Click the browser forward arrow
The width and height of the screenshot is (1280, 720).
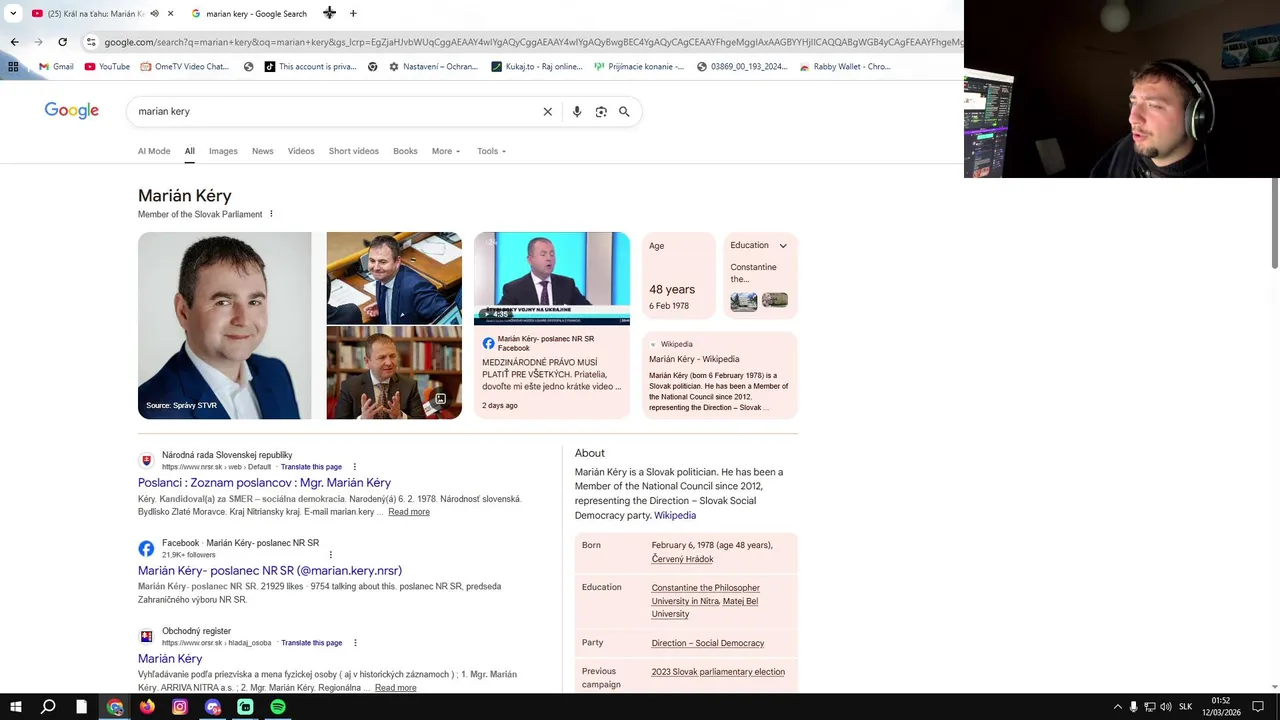pos(38,42)
